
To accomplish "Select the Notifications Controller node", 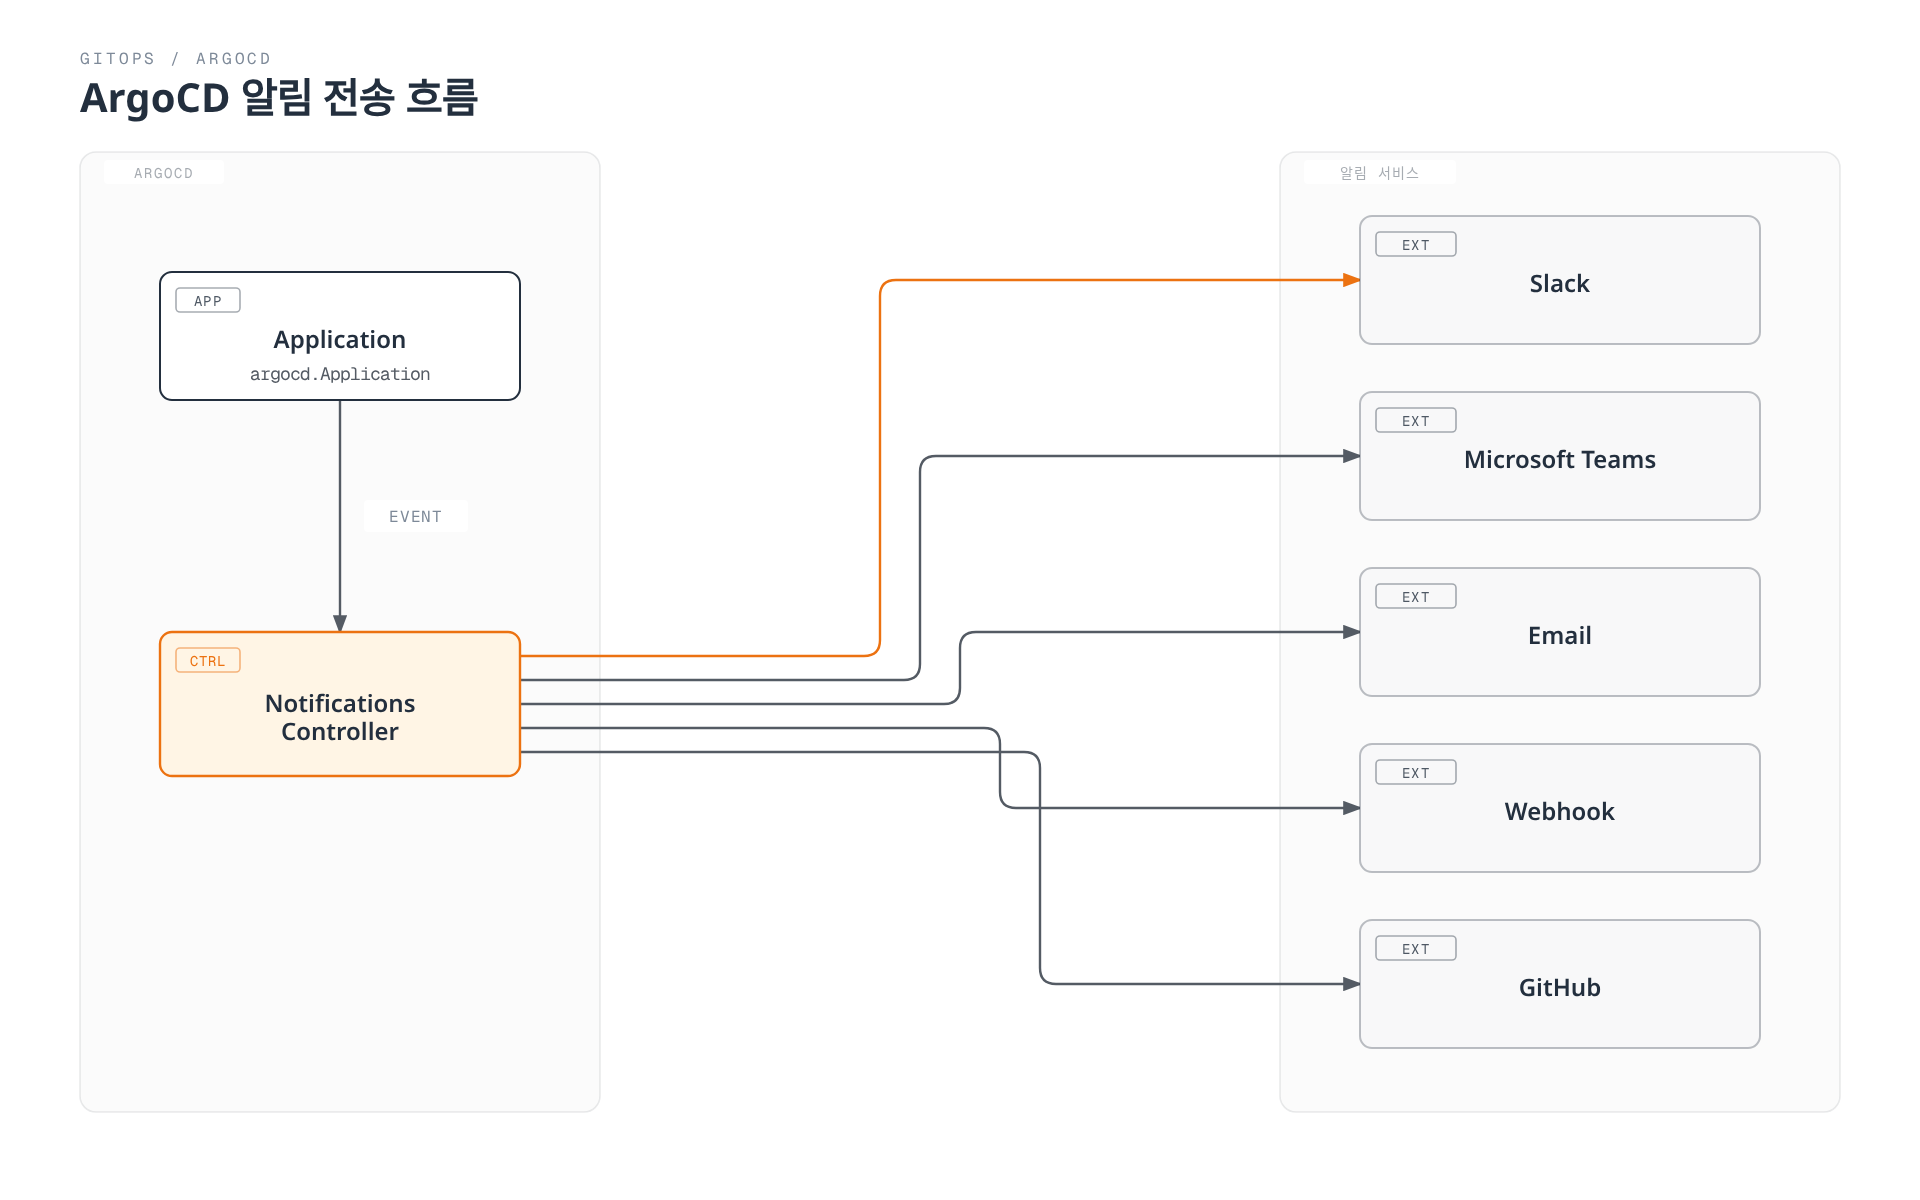I will 340,704.
